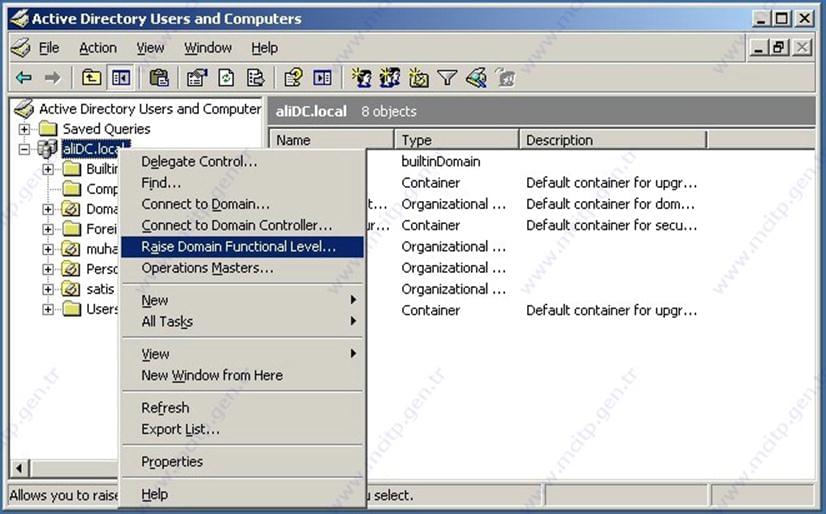Expand the muha organizational unit node

coord(48,249)
